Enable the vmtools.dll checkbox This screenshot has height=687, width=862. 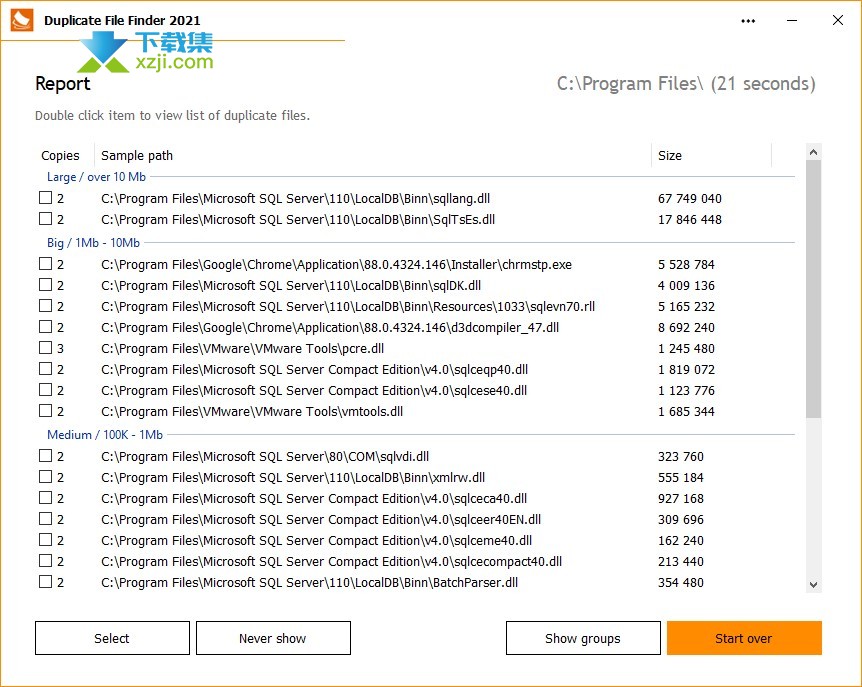pos(46,410)
